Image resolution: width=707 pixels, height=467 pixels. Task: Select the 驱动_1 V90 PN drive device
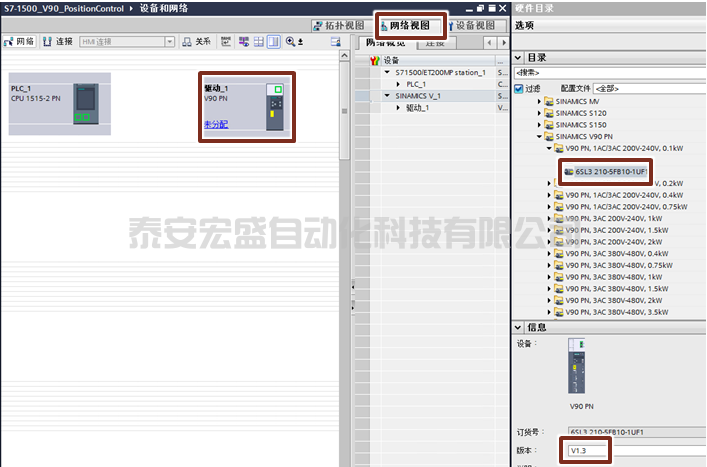[x=247, y=107]
